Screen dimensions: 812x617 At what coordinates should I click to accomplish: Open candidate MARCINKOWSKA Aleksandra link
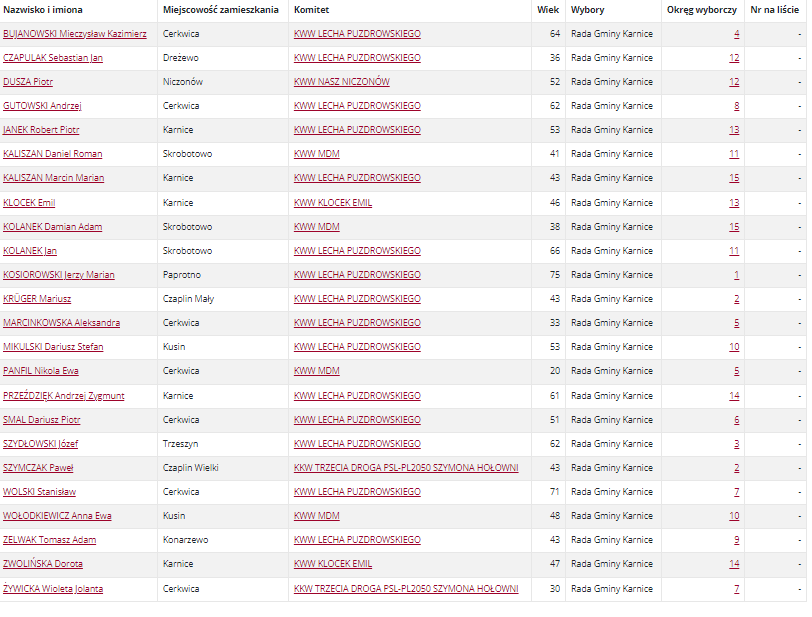tap(62, 323)
